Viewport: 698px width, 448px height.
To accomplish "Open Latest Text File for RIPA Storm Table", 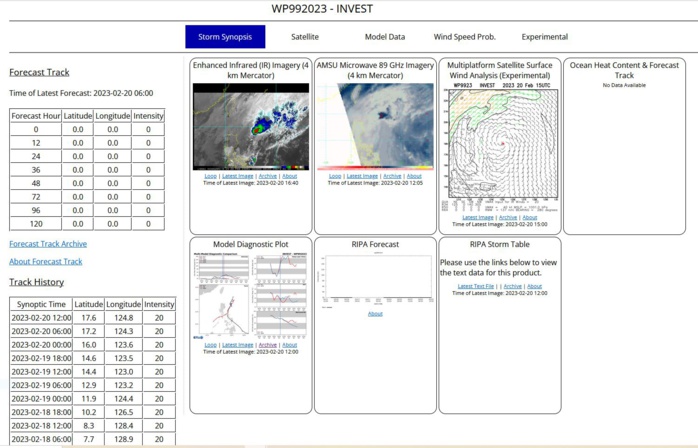I will pos(476,286).
